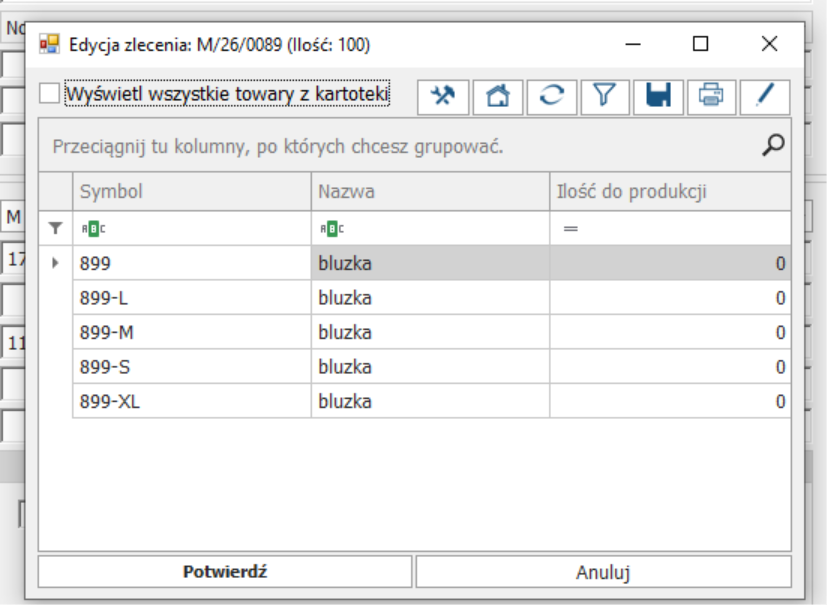Click the 'Ilość do produkcji' column header

pyautogui.click(x=669, y=191)
